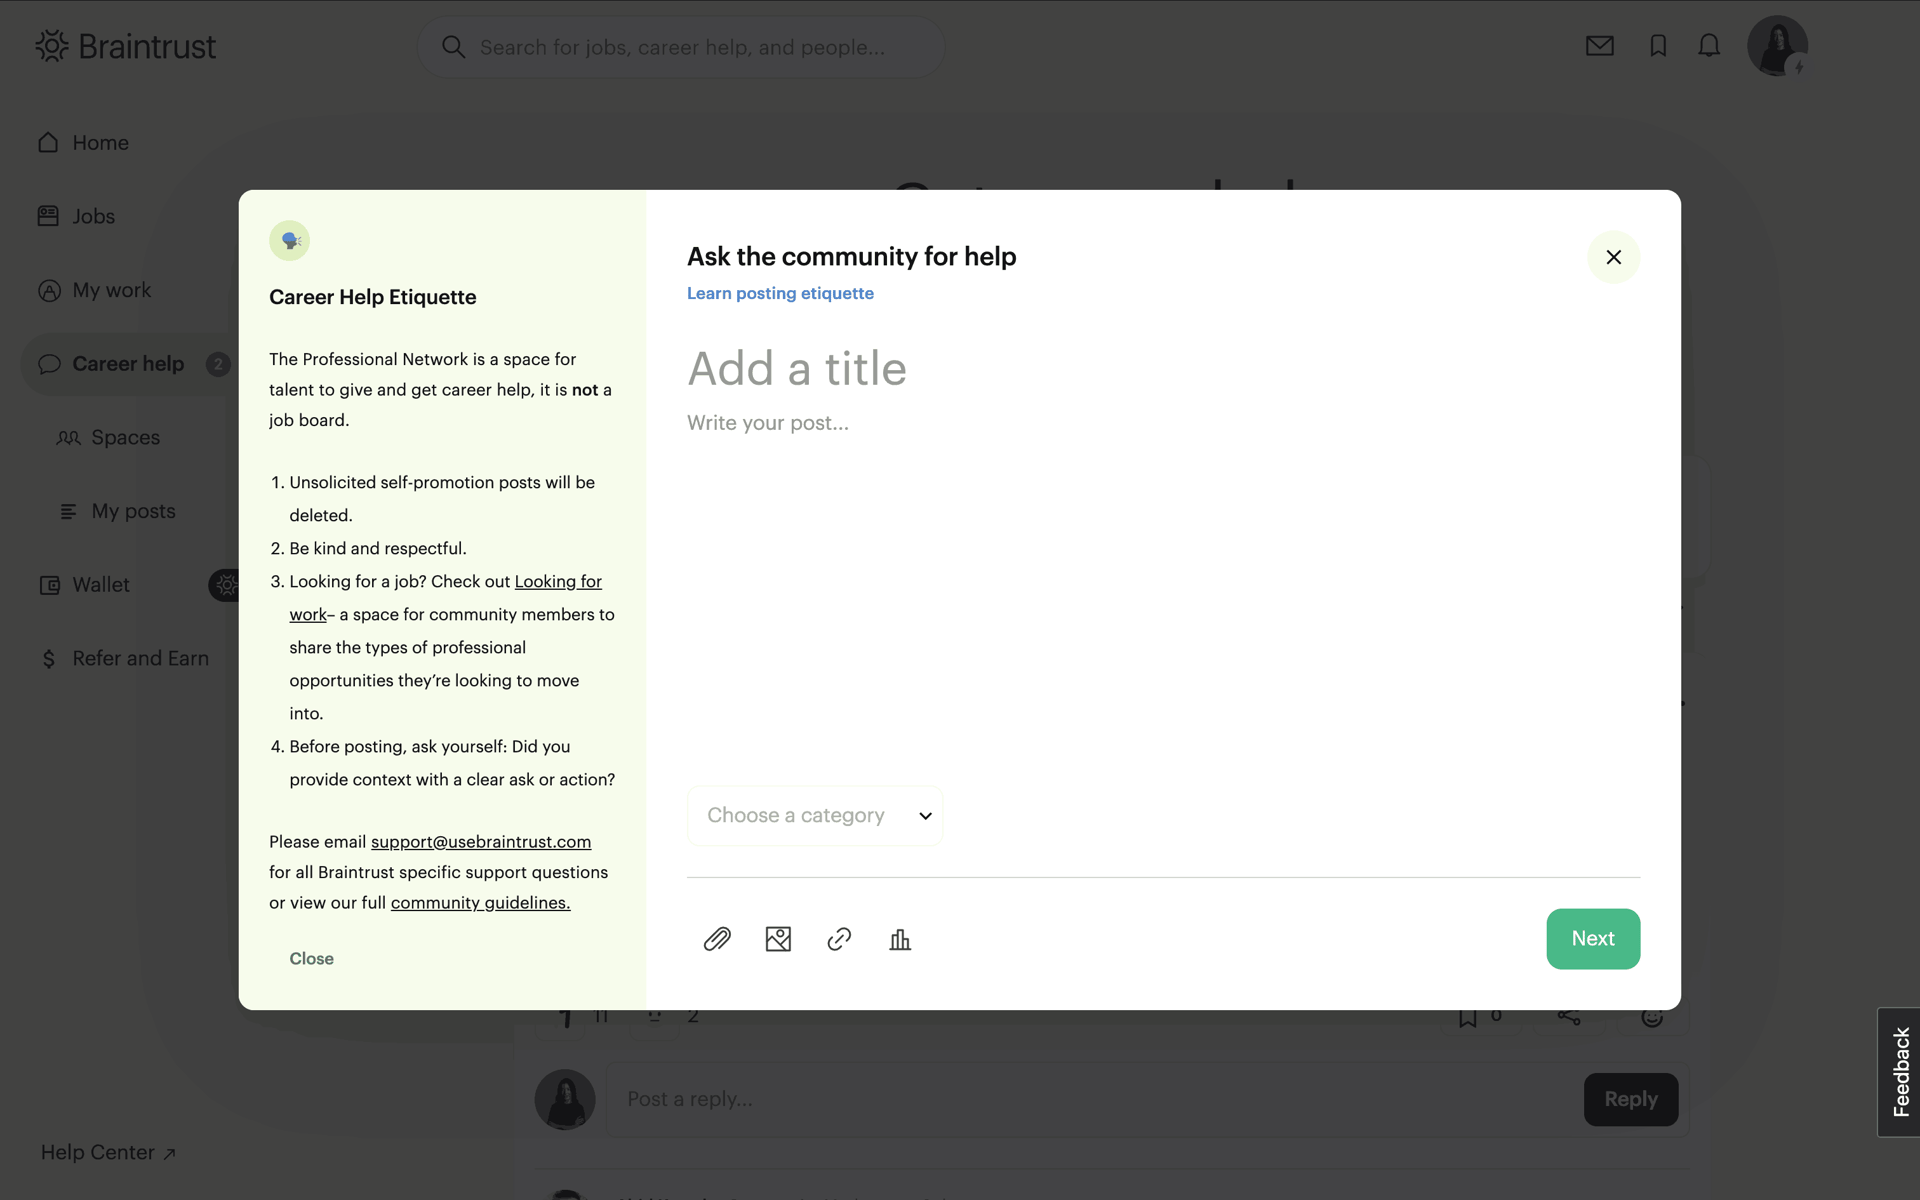Open Wallet in the sidebar
The height and width of the screenshot is (1200, 1920).
100,585
